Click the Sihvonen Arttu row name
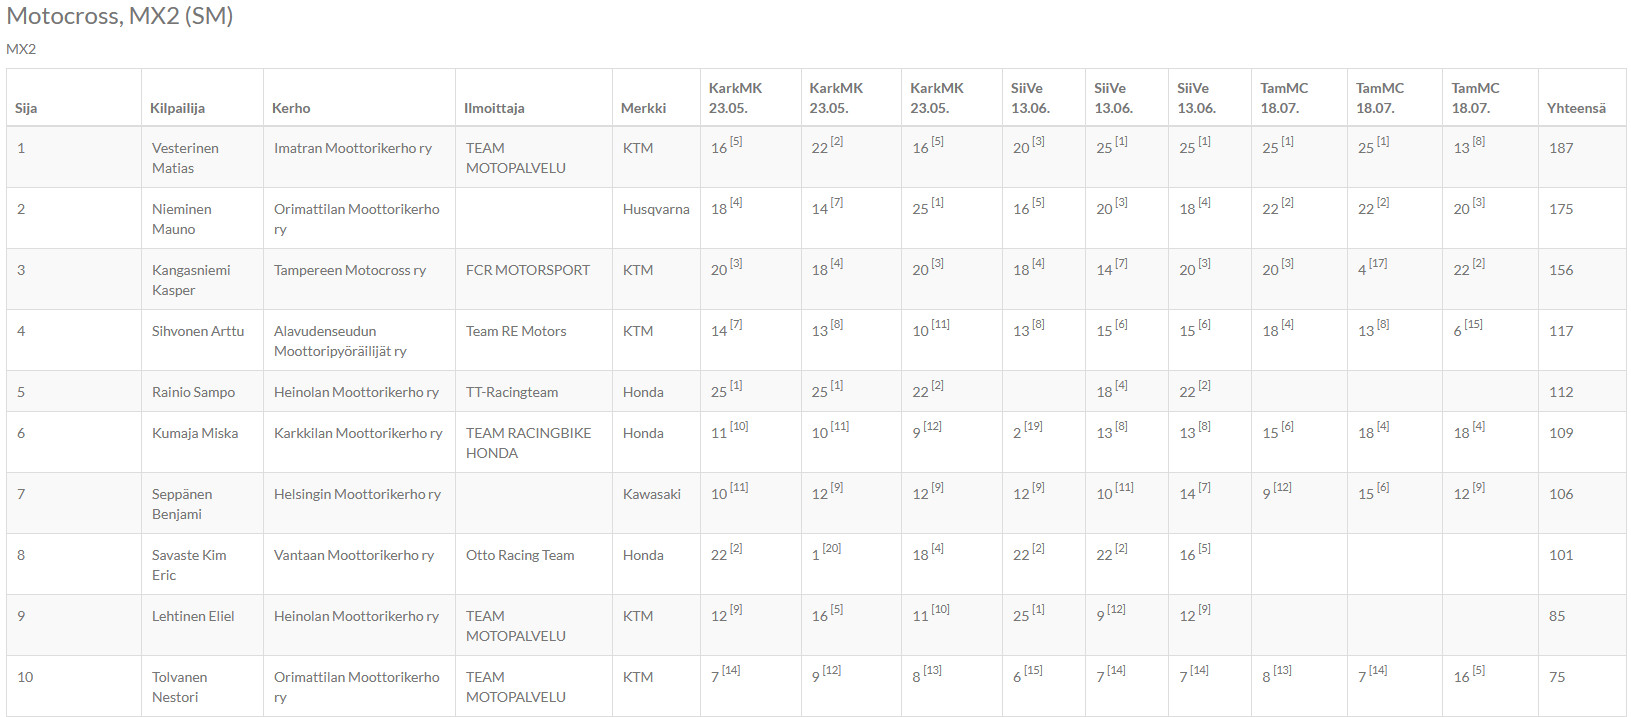Screen dimensions: 1631x717 [x=198, y=331]
